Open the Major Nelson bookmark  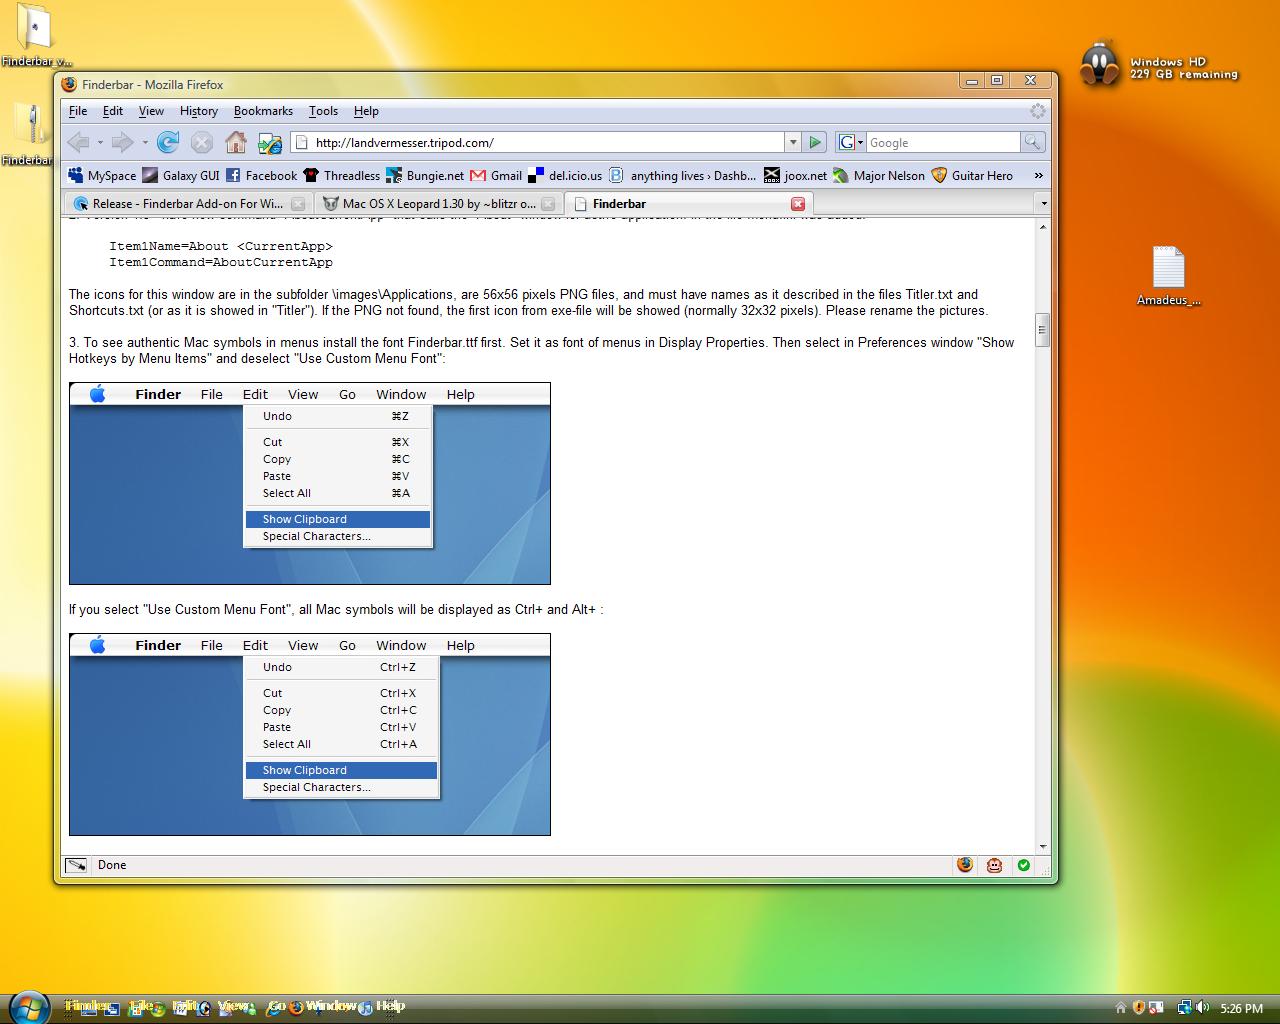coord(881,175)
